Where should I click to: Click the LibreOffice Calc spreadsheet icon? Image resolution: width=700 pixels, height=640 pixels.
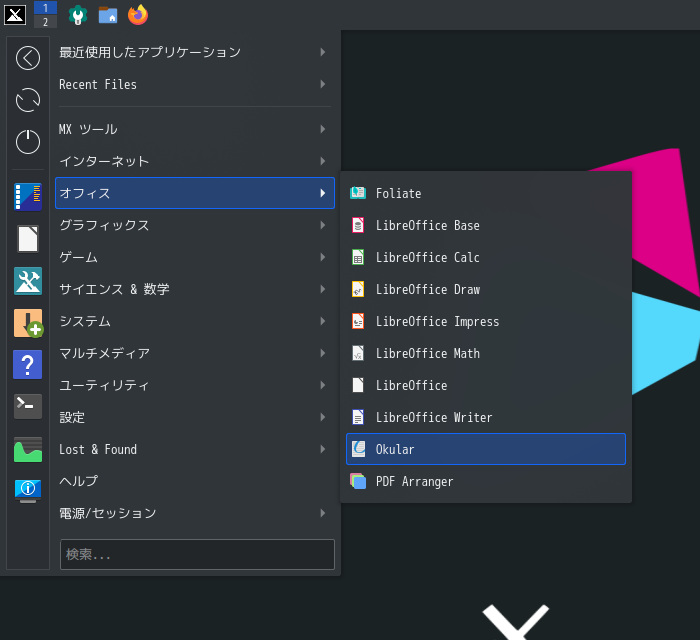pos(358,257)
